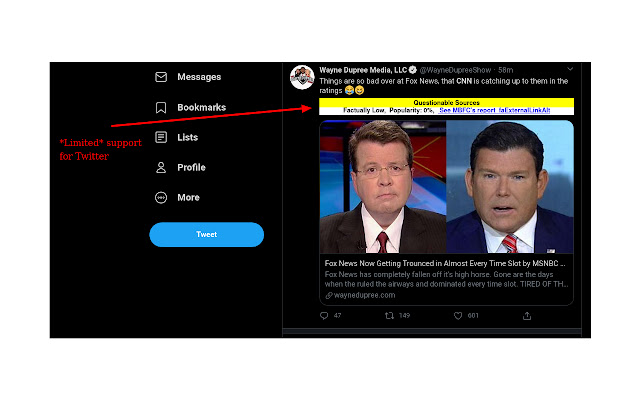Viewport: 640px width, 400px height.
Task: Click the waynedupree.com link domain
Action: click(x=364, y=295)
